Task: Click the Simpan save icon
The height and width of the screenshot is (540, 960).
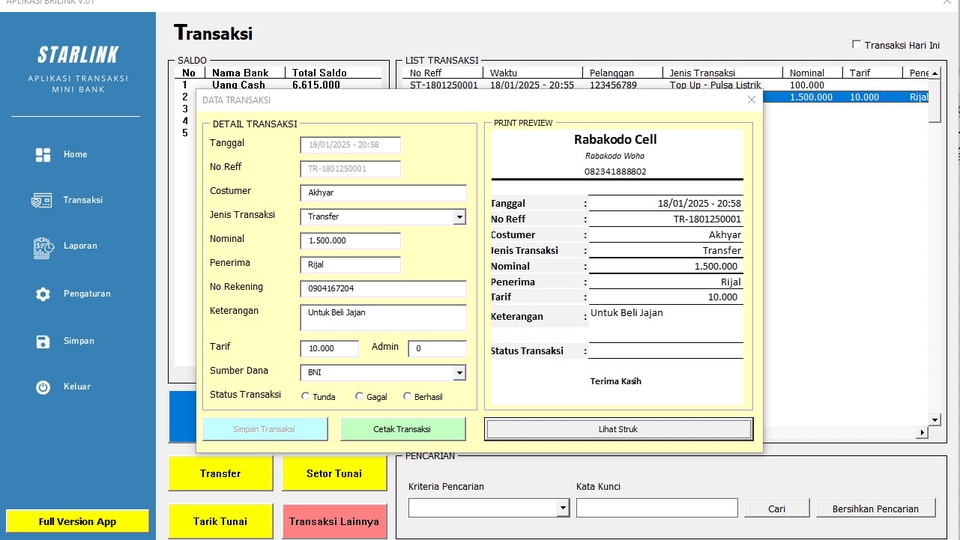Action: click(x=43, y=341)
